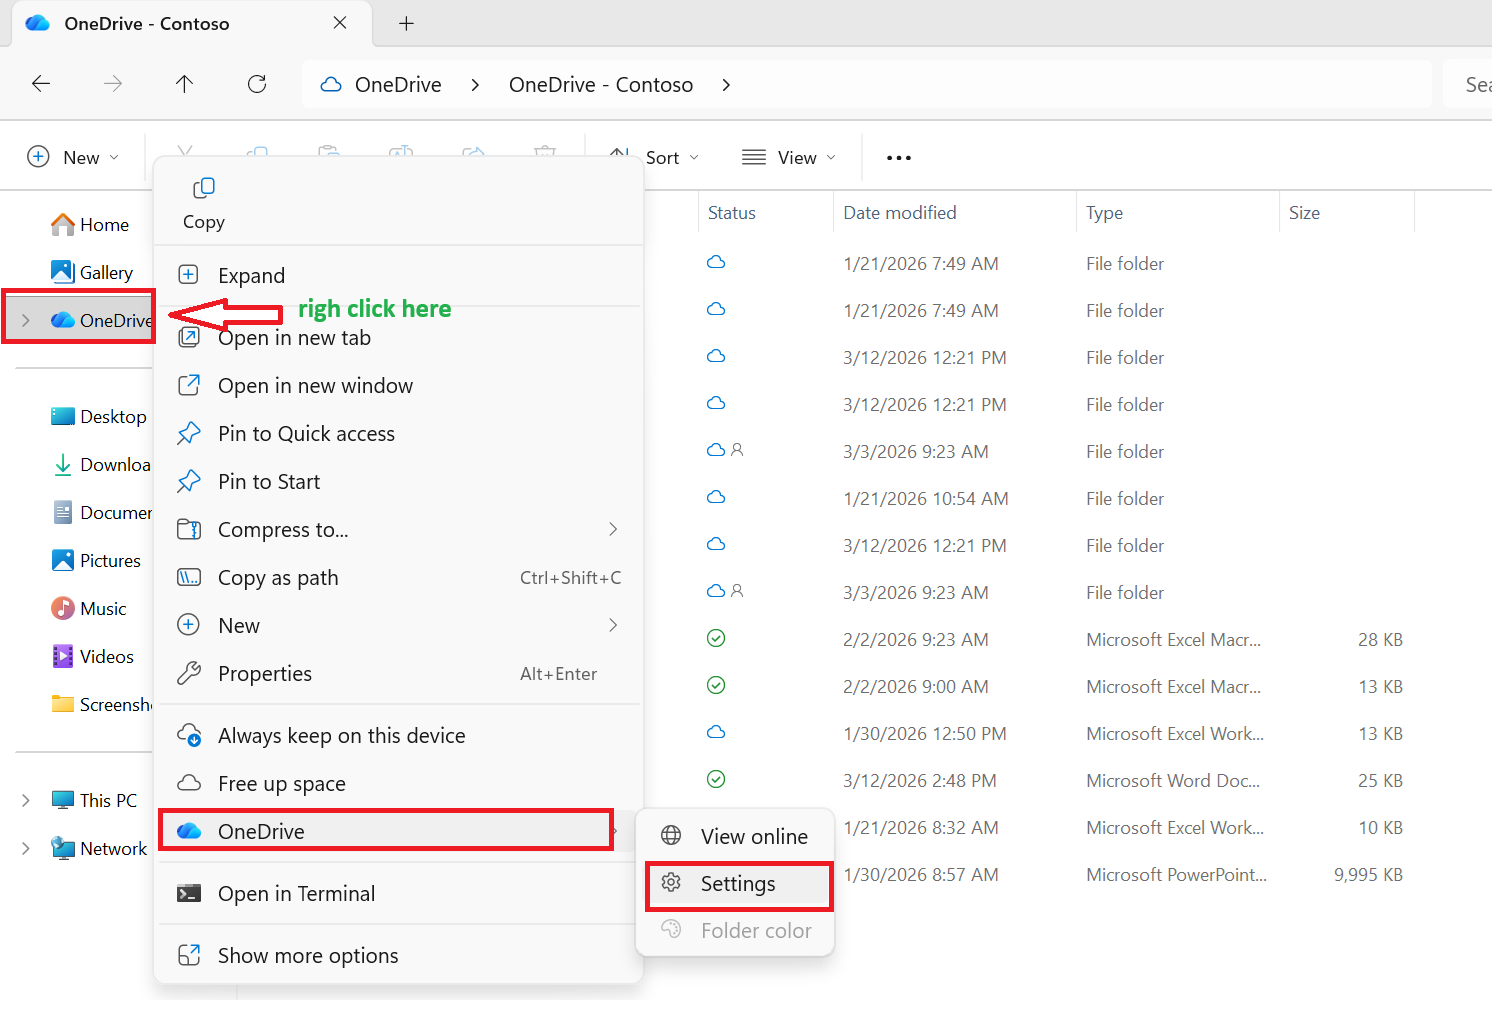Open the Music folder in sidebar
Viewport: 1502px width, 1027px height.
(89, 608)
